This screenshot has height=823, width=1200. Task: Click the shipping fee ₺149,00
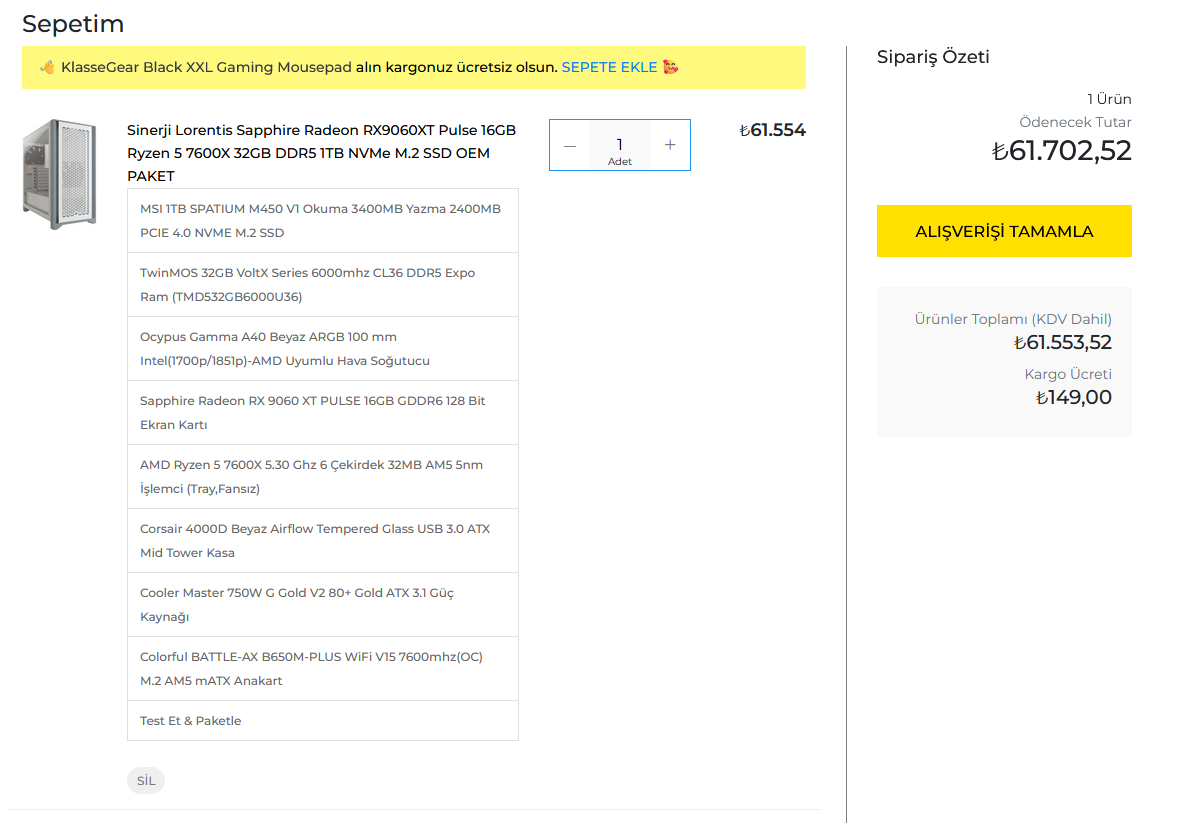tap(1073, 398)
